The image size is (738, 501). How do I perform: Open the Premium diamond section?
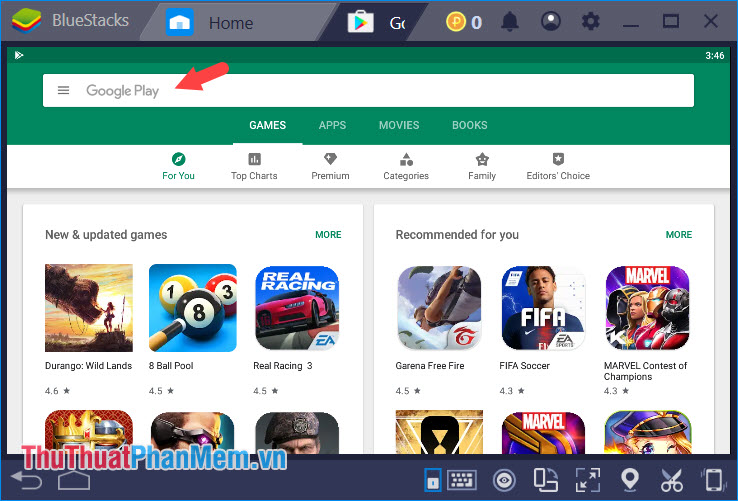(x=330, y=167)
